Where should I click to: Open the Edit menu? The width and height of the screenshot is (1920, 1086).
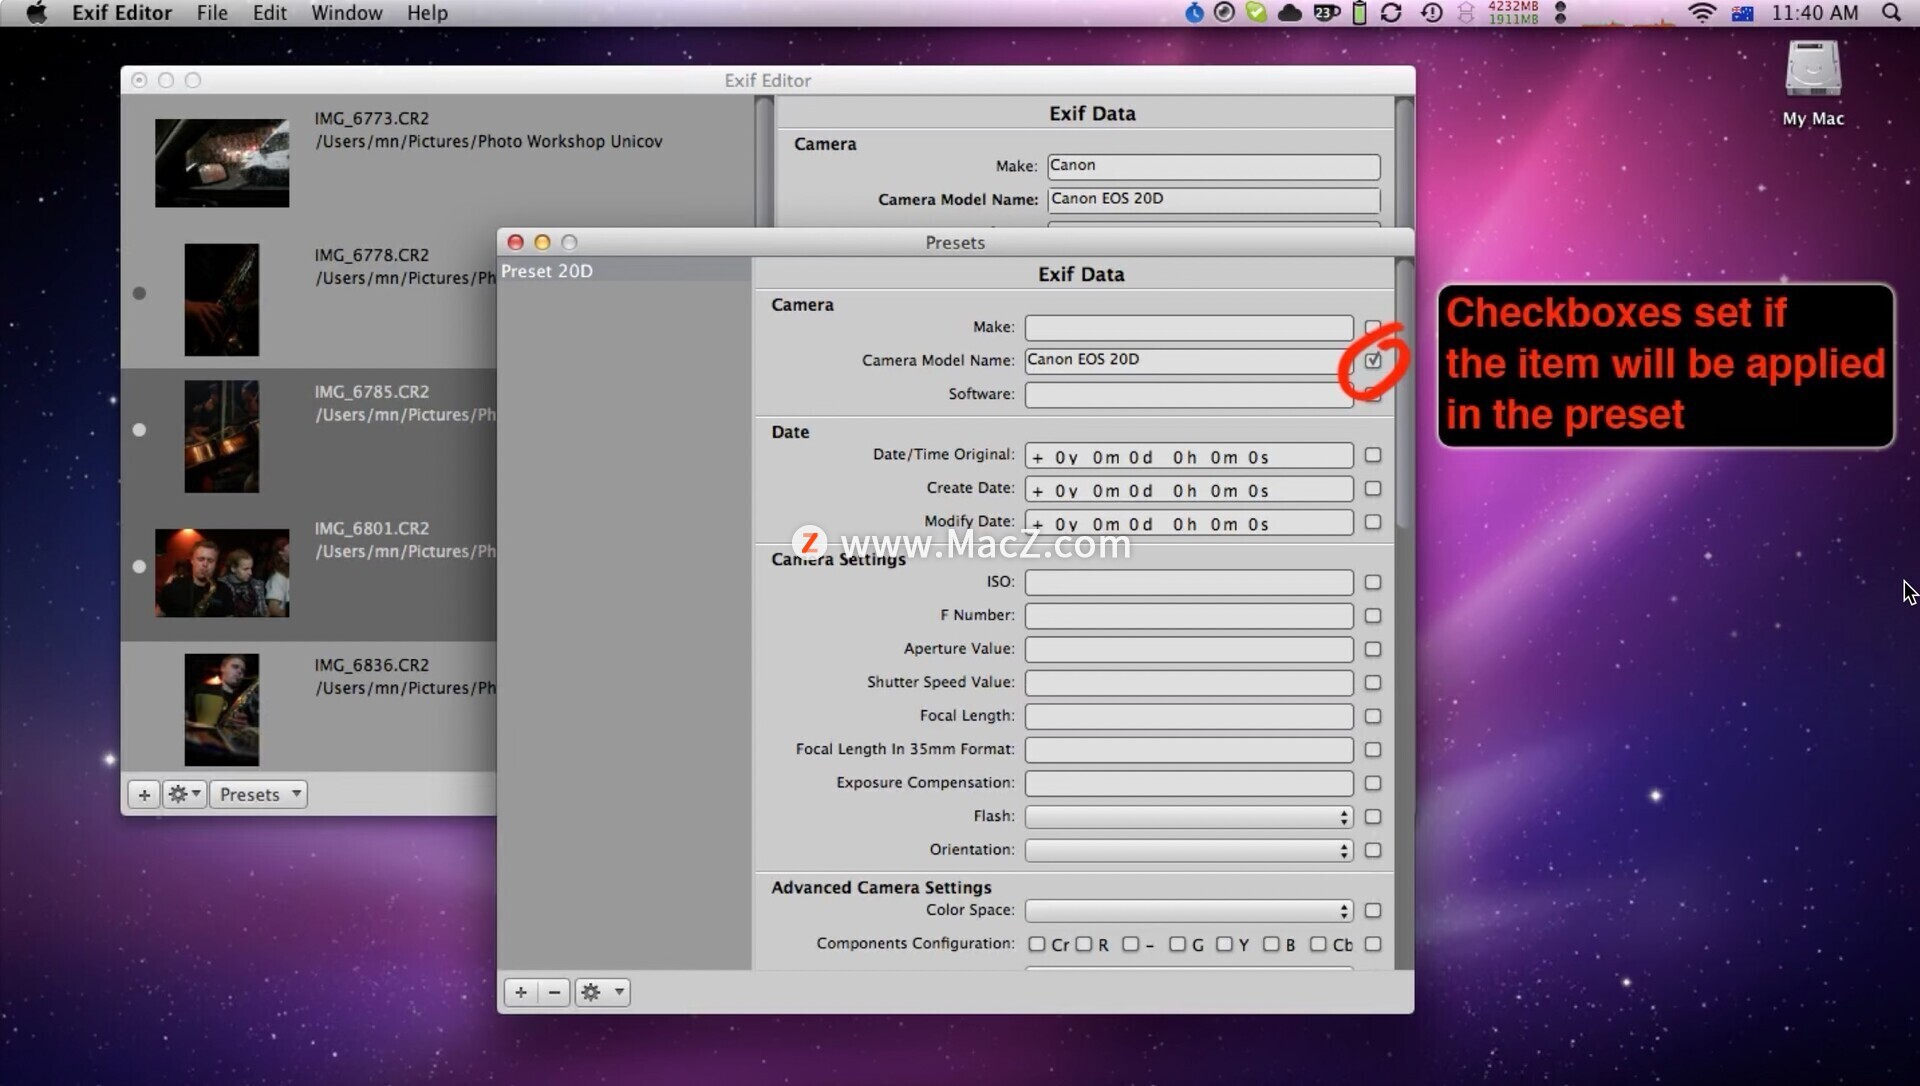pyautogui.click(x=270, y=13)
